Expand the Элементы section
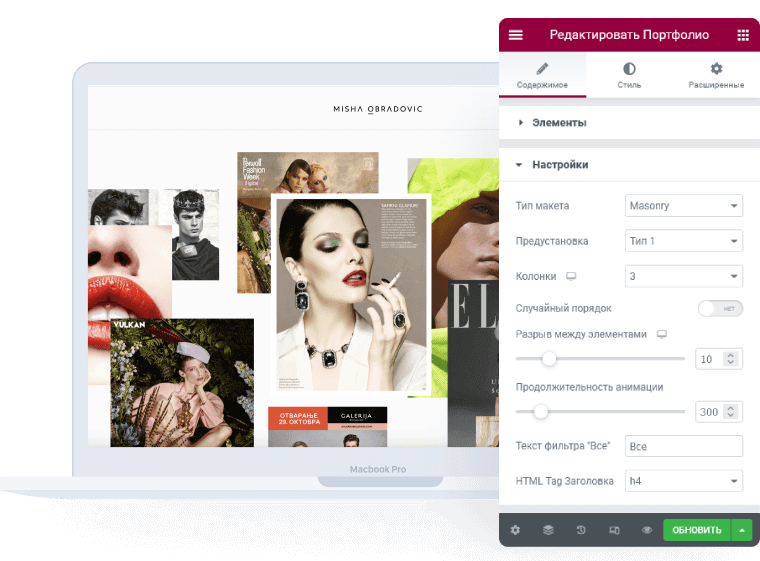This screenshot has height=561, width=760. (629, 123)
